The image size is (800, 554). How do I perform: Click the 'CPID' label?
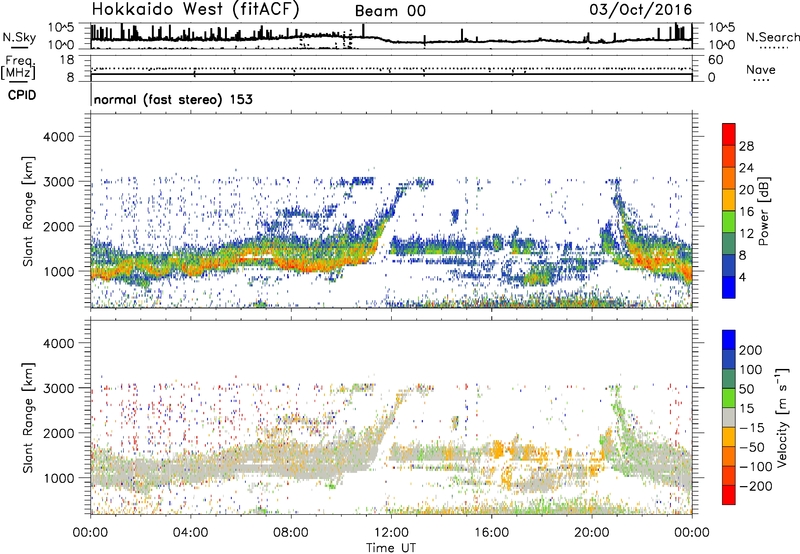(x=22, y=95)
